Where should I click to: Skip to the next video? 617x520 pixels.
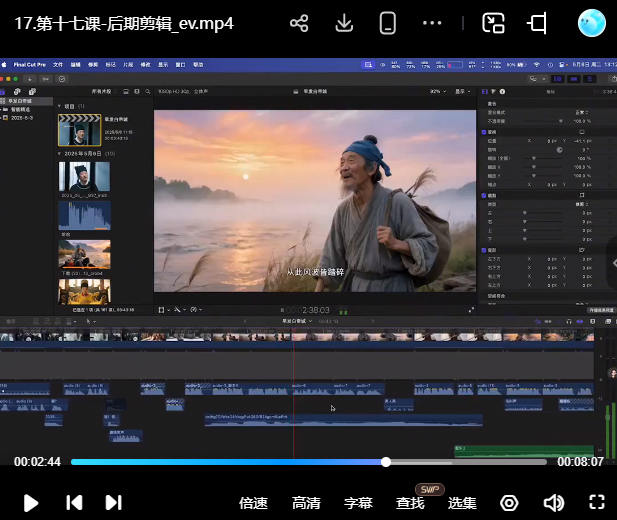[x=113, y=503]
